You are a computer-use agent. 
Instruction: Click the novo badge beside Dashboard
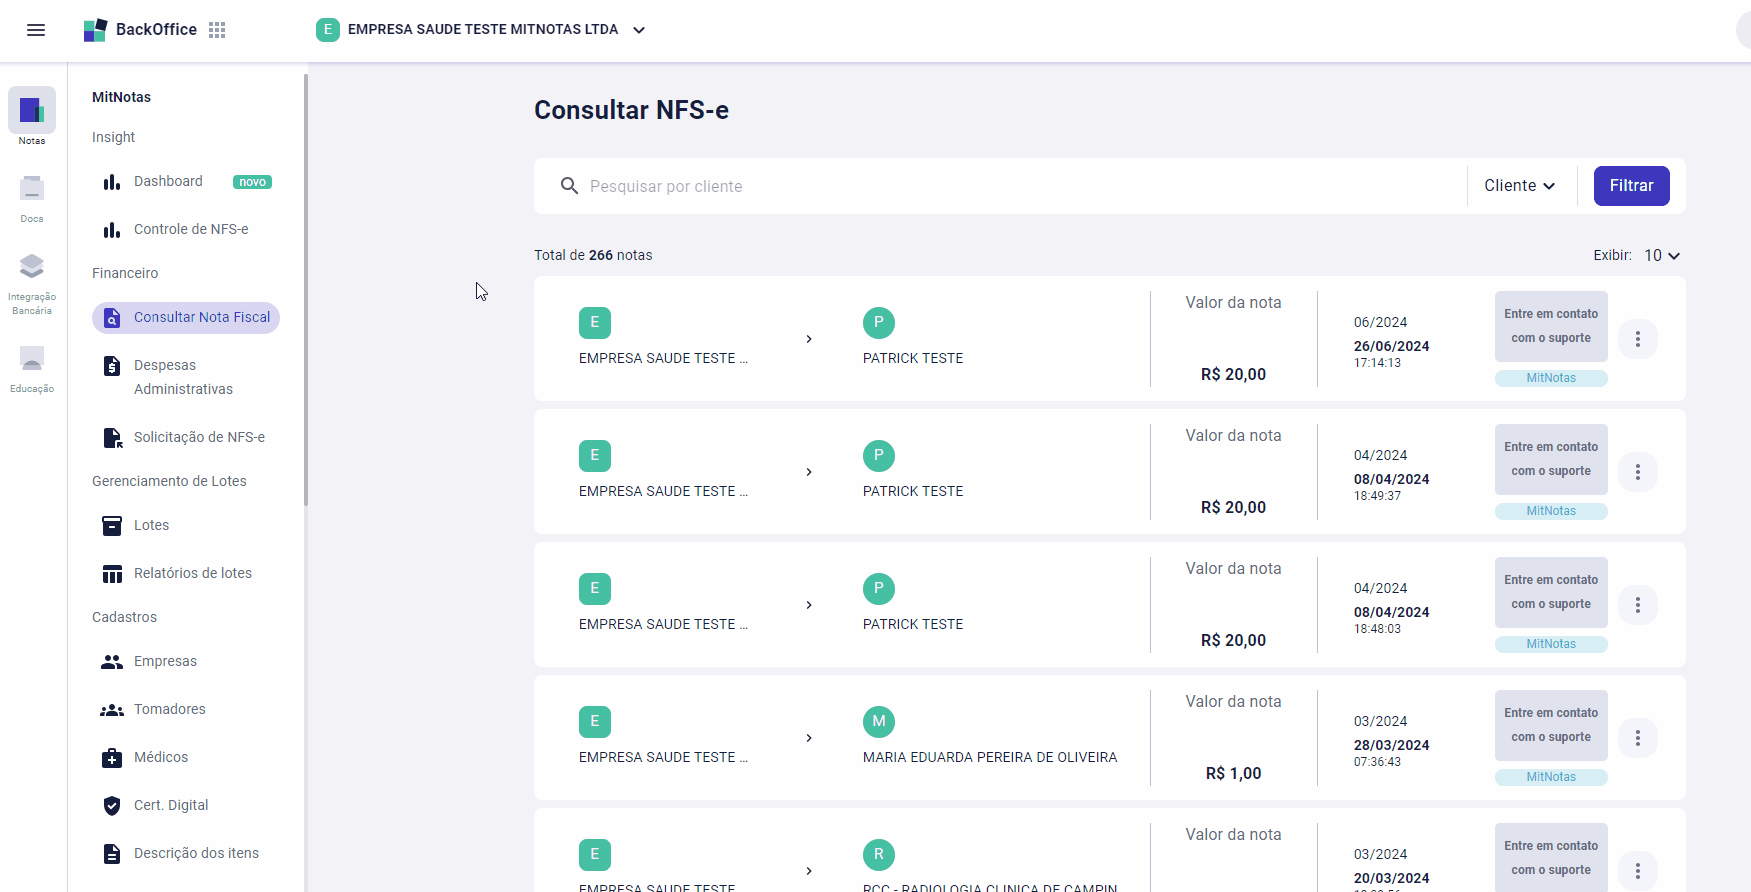click(x=252, y=182)
